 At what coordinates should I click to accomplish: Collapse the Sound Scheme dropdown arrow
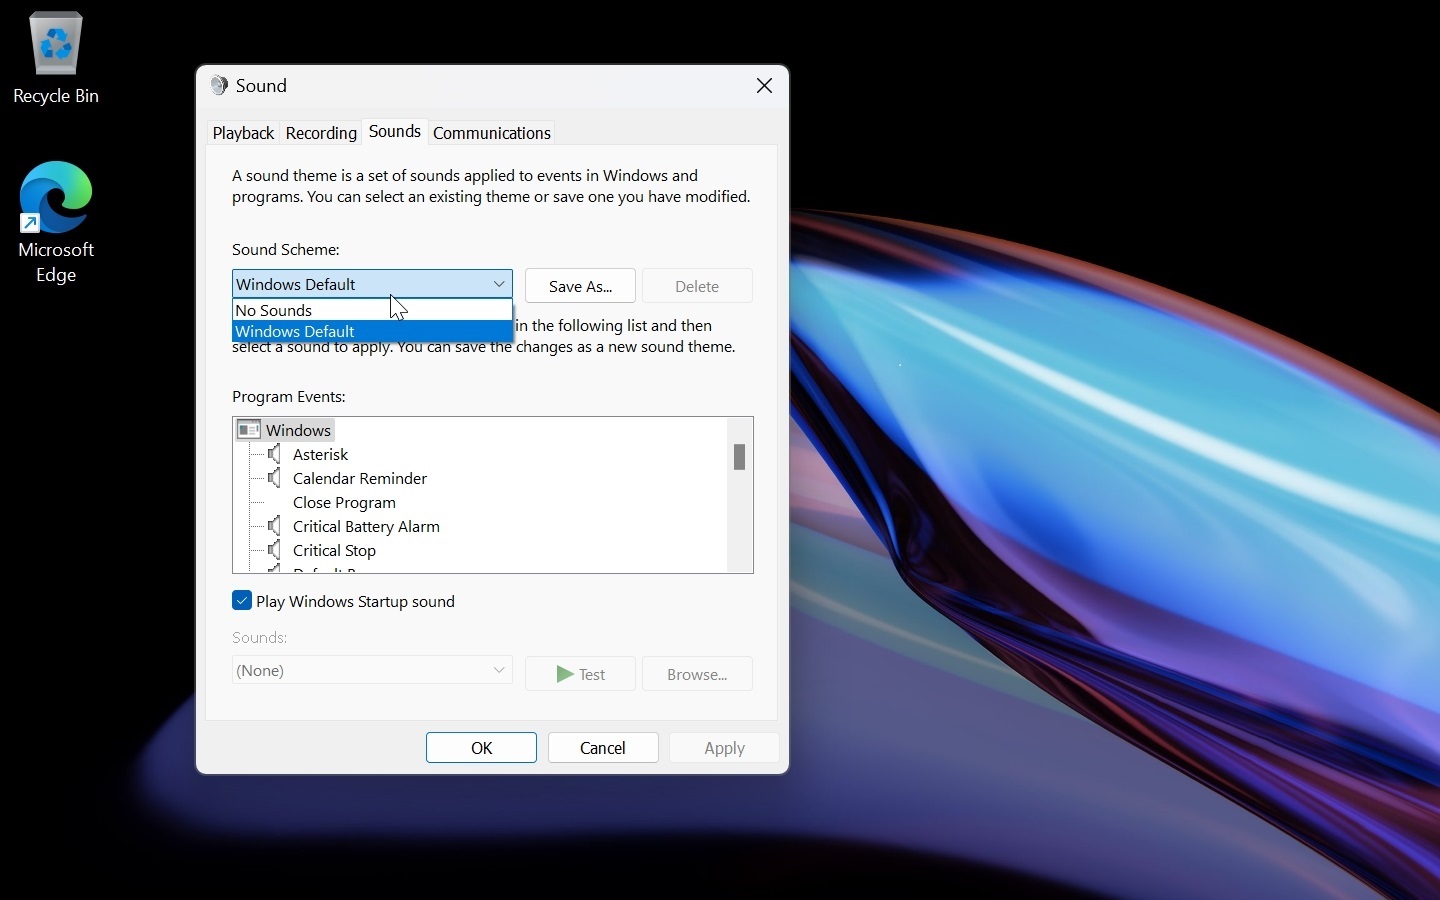[x=499, y=285]
